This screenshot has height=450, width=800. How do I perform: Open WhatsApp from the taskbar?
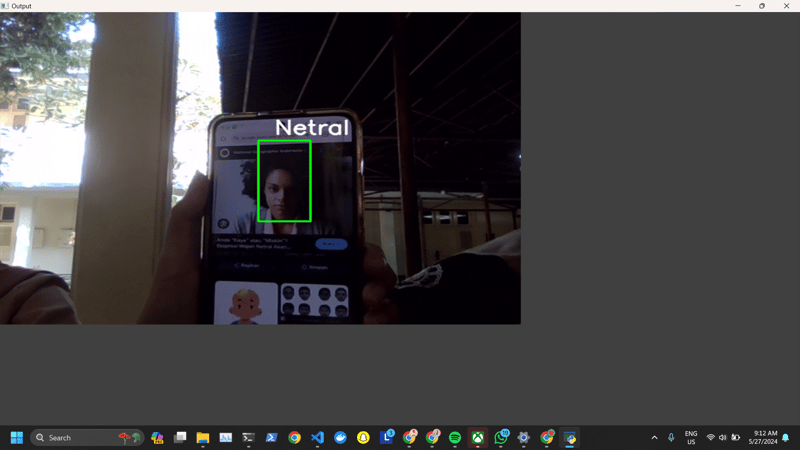coord(501,437)
